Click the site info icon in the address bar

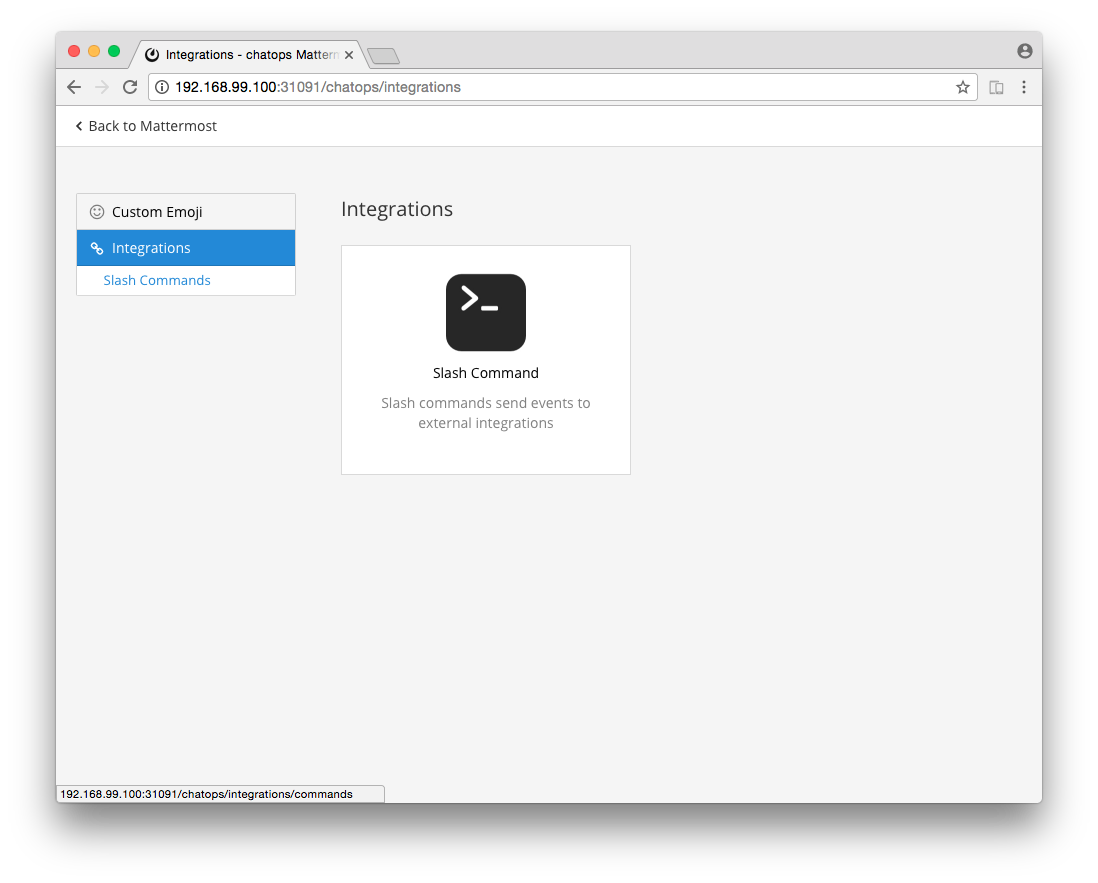coord(162,87)
